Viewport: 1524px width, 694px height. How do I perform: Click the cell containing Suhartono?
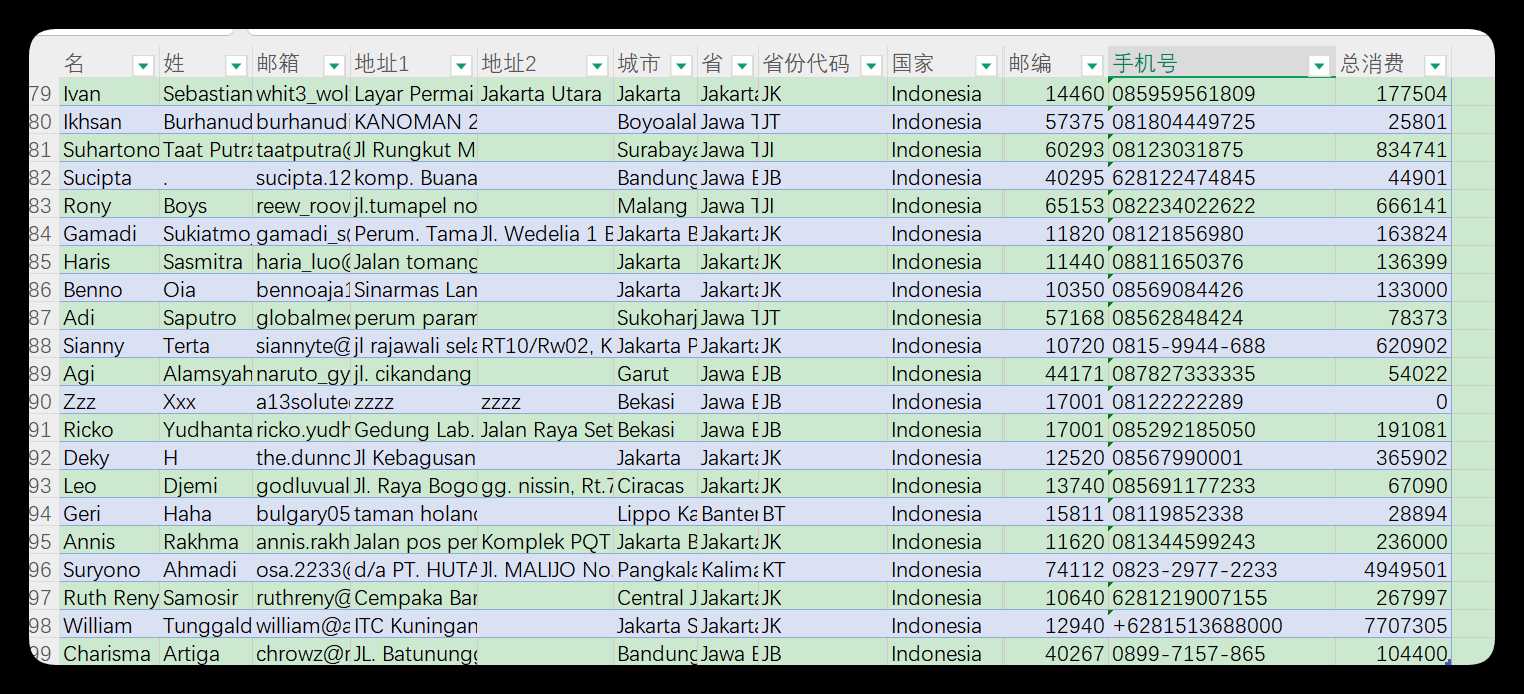(x=109, y=150)
